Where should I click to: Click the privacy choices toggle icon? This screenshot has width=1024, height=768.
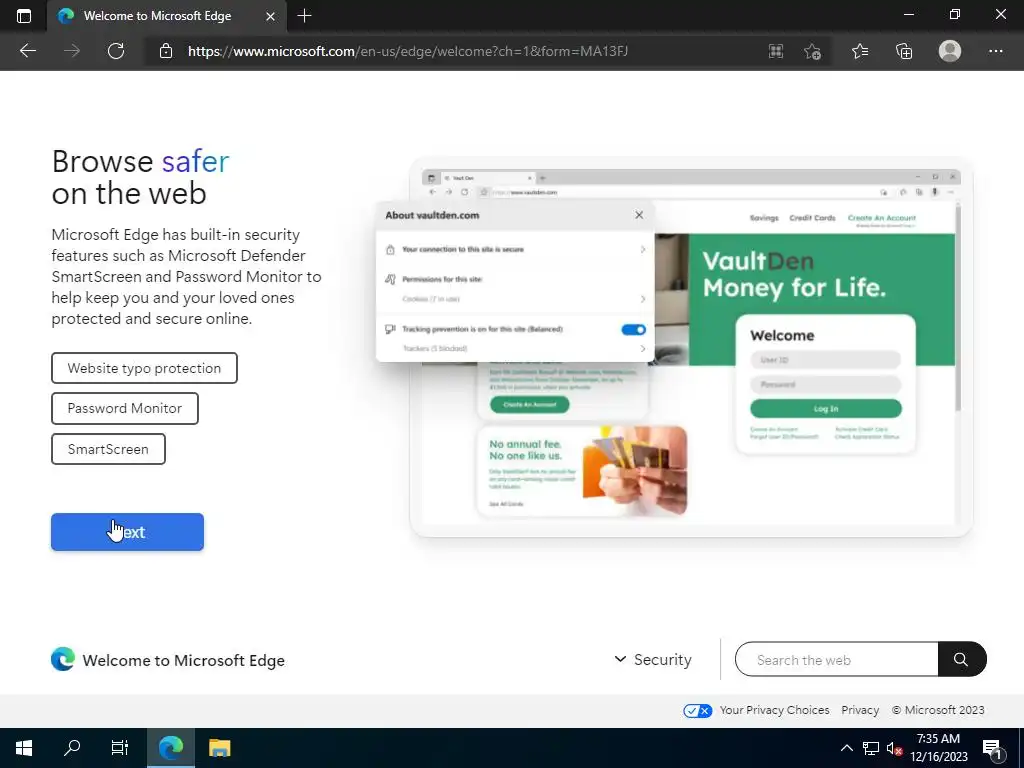click(697, 711)
